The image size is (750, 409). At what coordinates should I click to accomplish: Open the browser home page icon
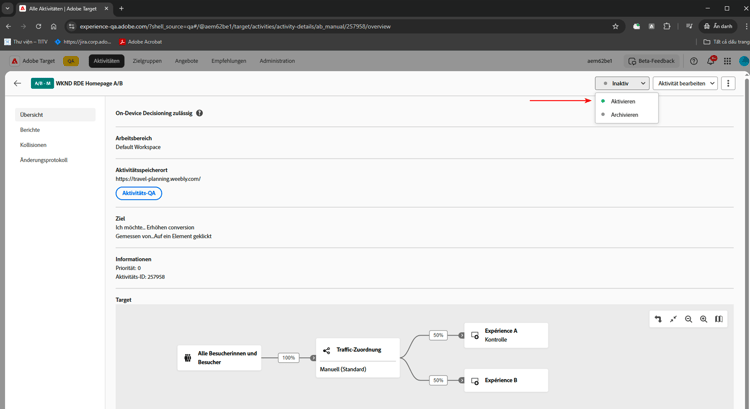point(54,26)
